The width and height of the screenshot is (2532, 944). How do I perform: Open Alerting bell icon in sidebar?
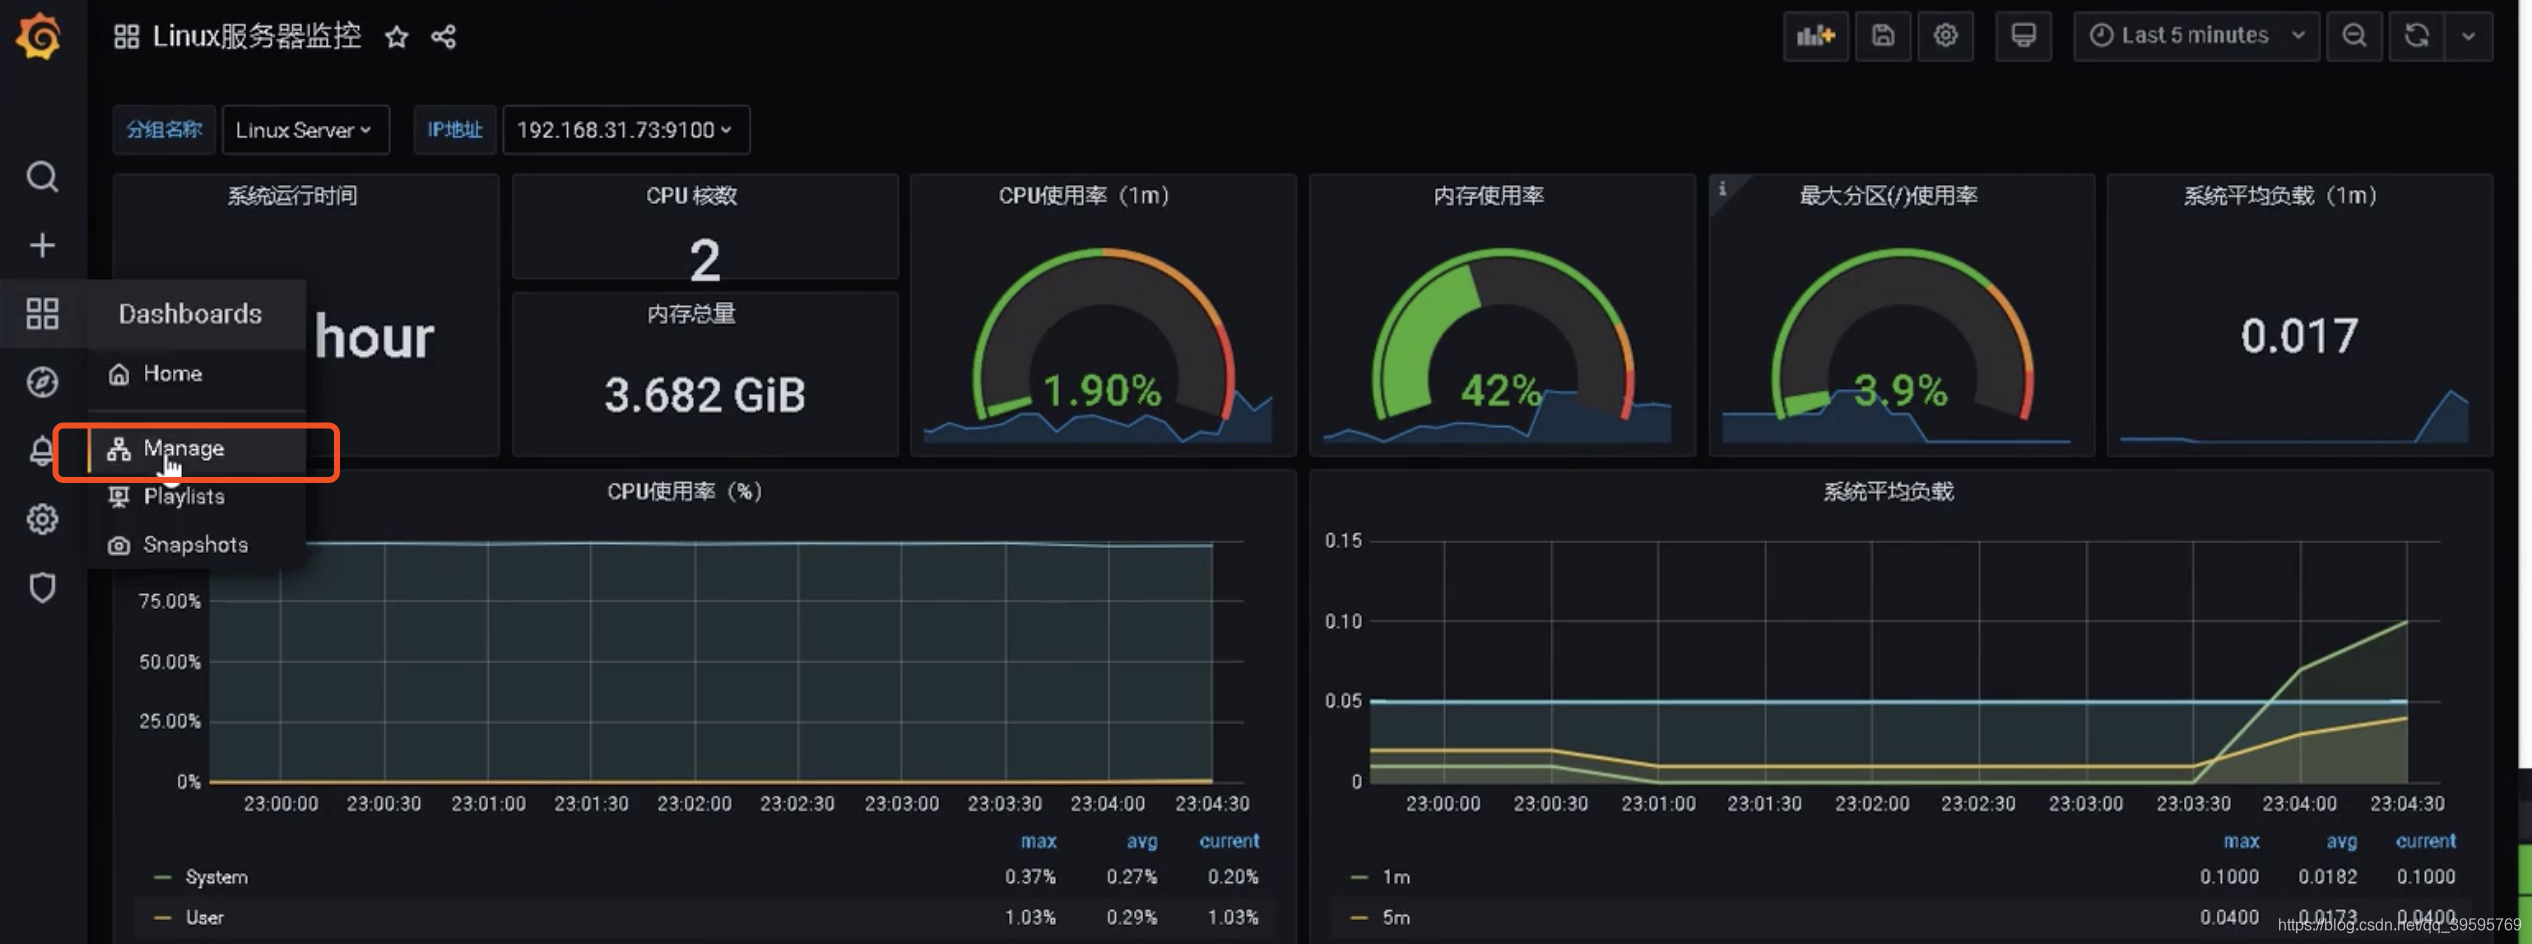coord(42,451)
